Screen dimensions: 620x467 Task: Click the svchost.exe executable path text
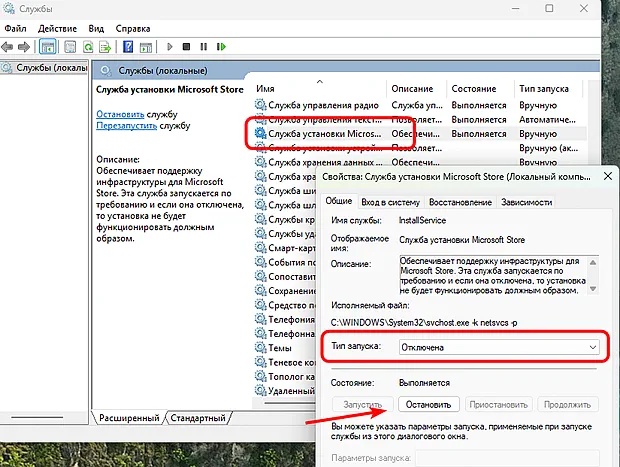pos(424,323)
